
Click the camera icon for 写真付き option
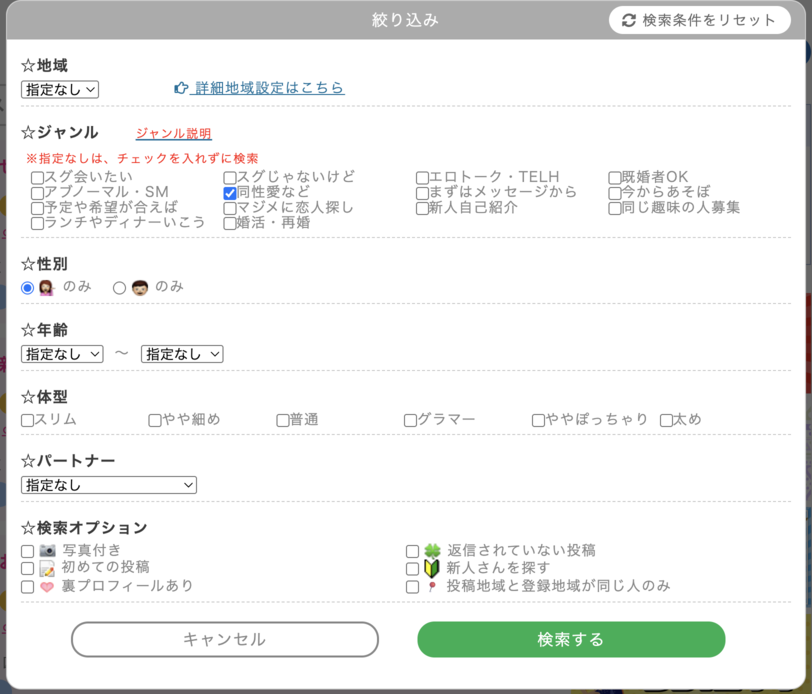[x=47, y=551]
